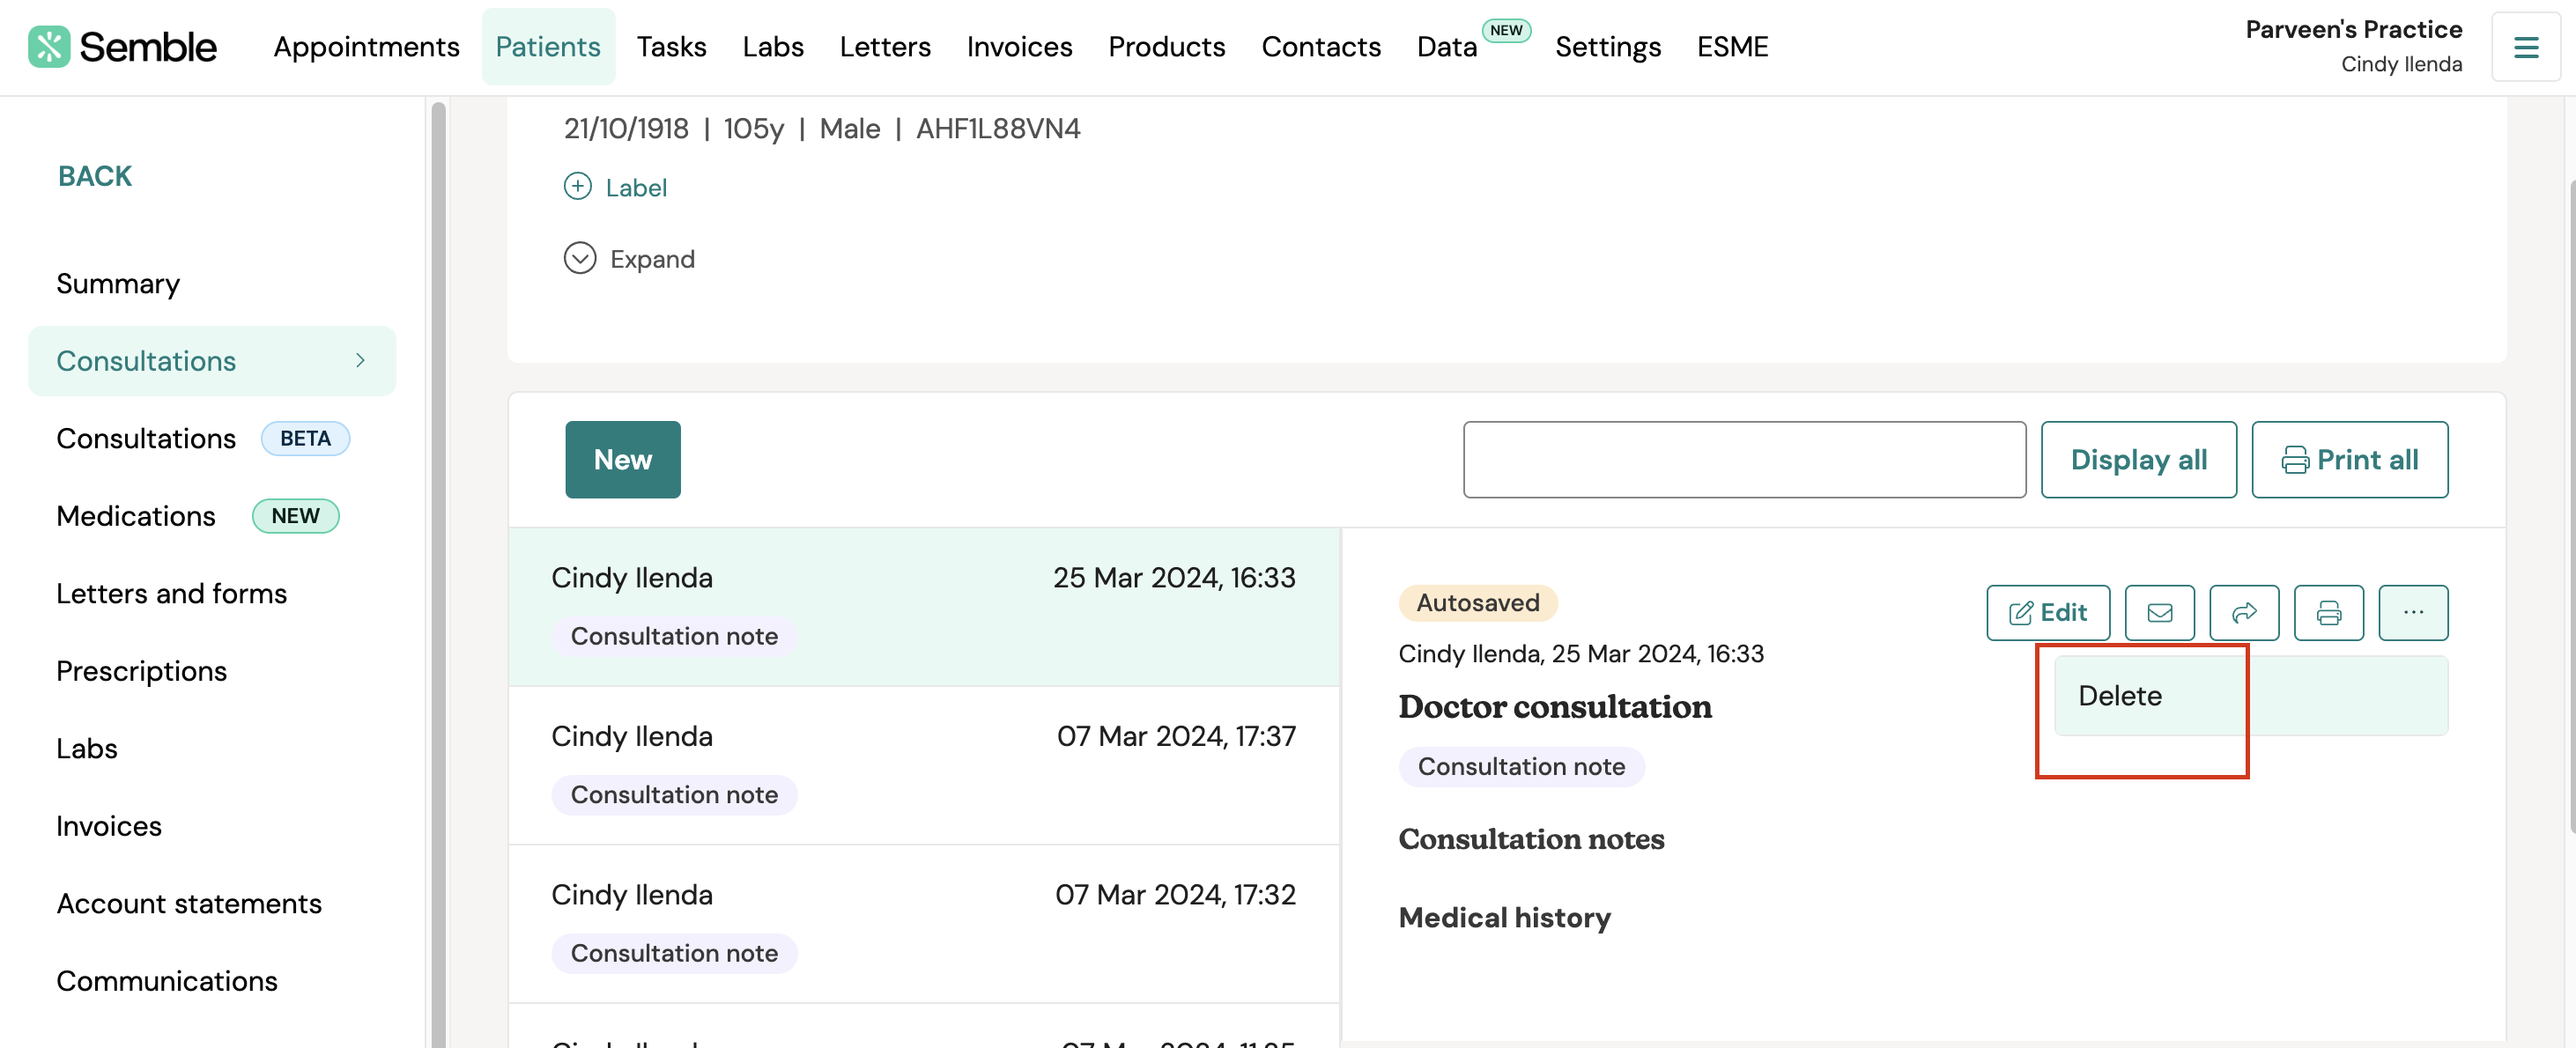The image size is (2576, 1048).
Task: Select Prescriptions in the sidebar
Action: pos(141,671)
